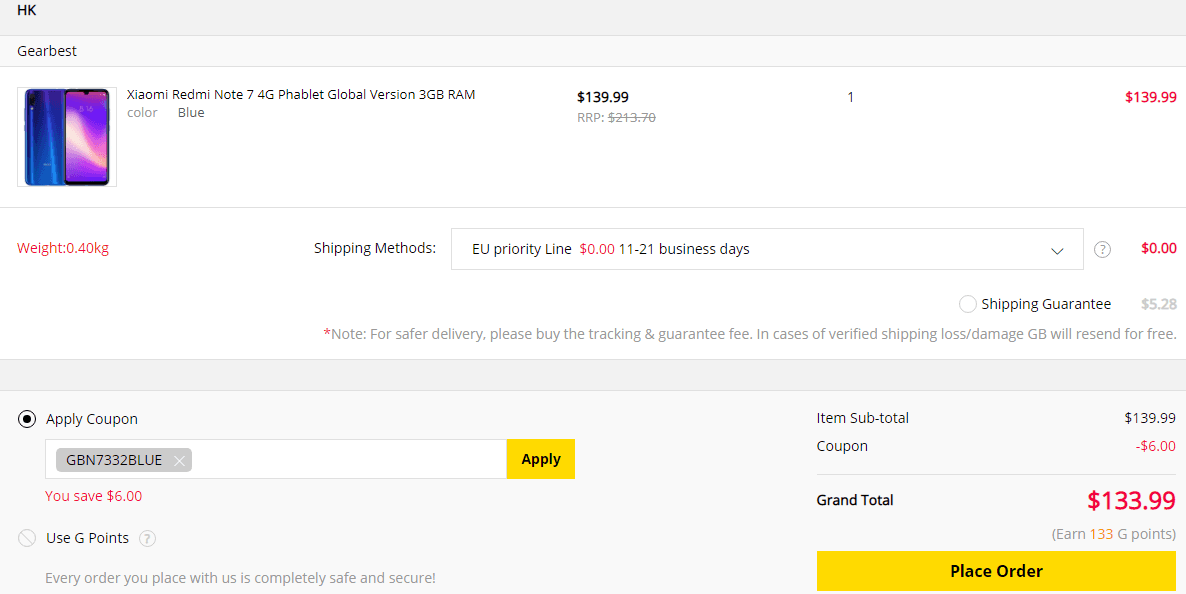Enable the Shipping Guarantee radio option
The image size is (1186, 594).
coord(967,304)
